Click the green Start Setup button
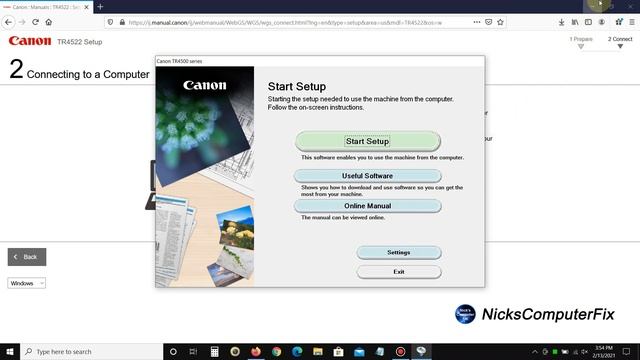Viewport: 640px width, 360px height. click(367, 141)
